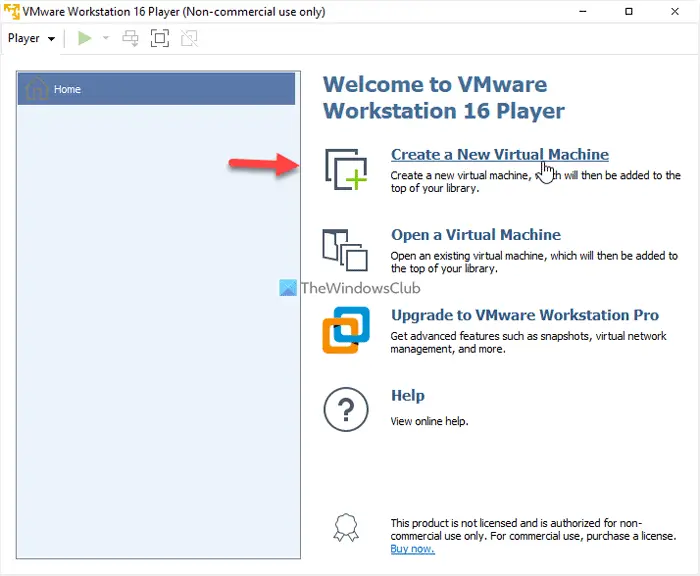Choose Open a Virtual Machine link
Viewport: 700px width, 576px height.
pyautogui.click(x=476, y=235)
